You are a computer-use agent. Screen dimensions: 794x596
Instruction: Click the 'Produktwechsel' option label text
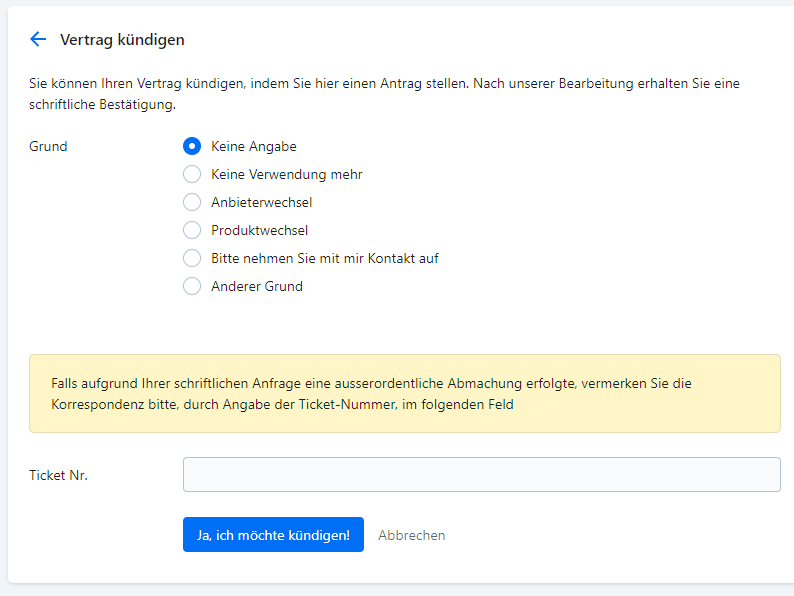259,230
